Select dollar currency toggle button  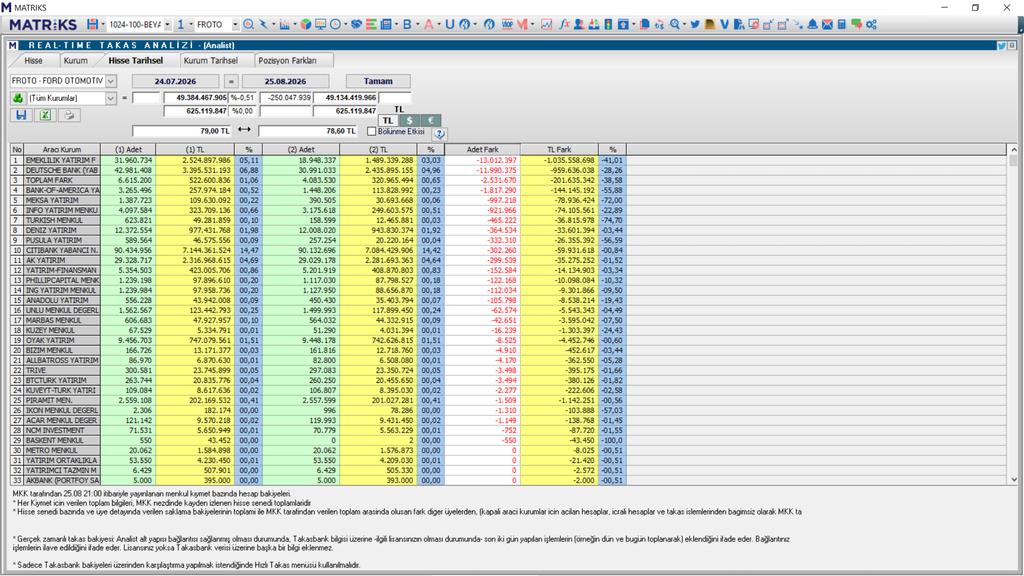409,120
